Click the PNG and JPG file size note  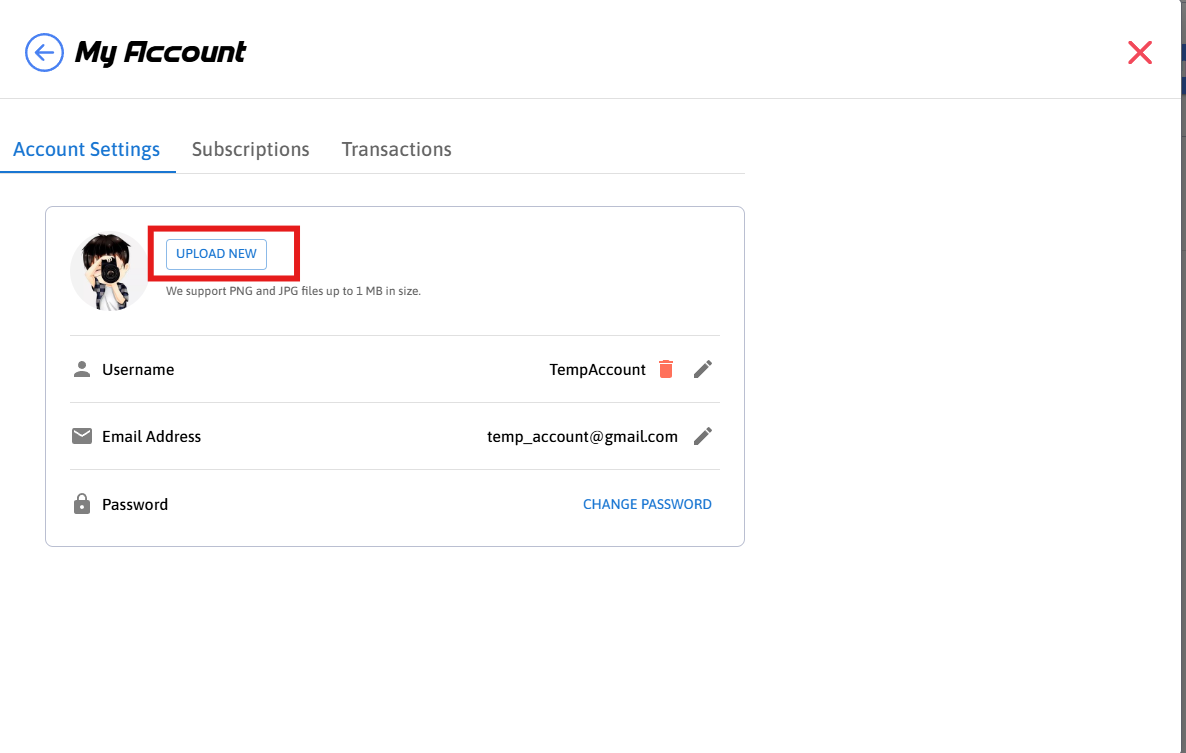coord(293,291)
